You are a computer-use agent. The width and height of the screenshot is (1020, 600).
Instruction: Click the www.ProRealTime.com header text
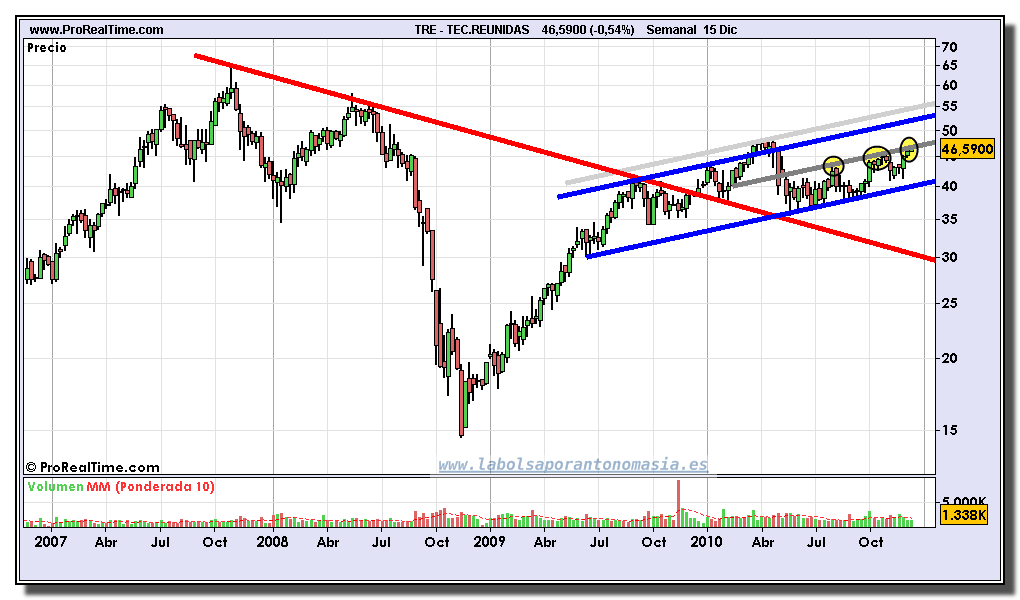96,30
